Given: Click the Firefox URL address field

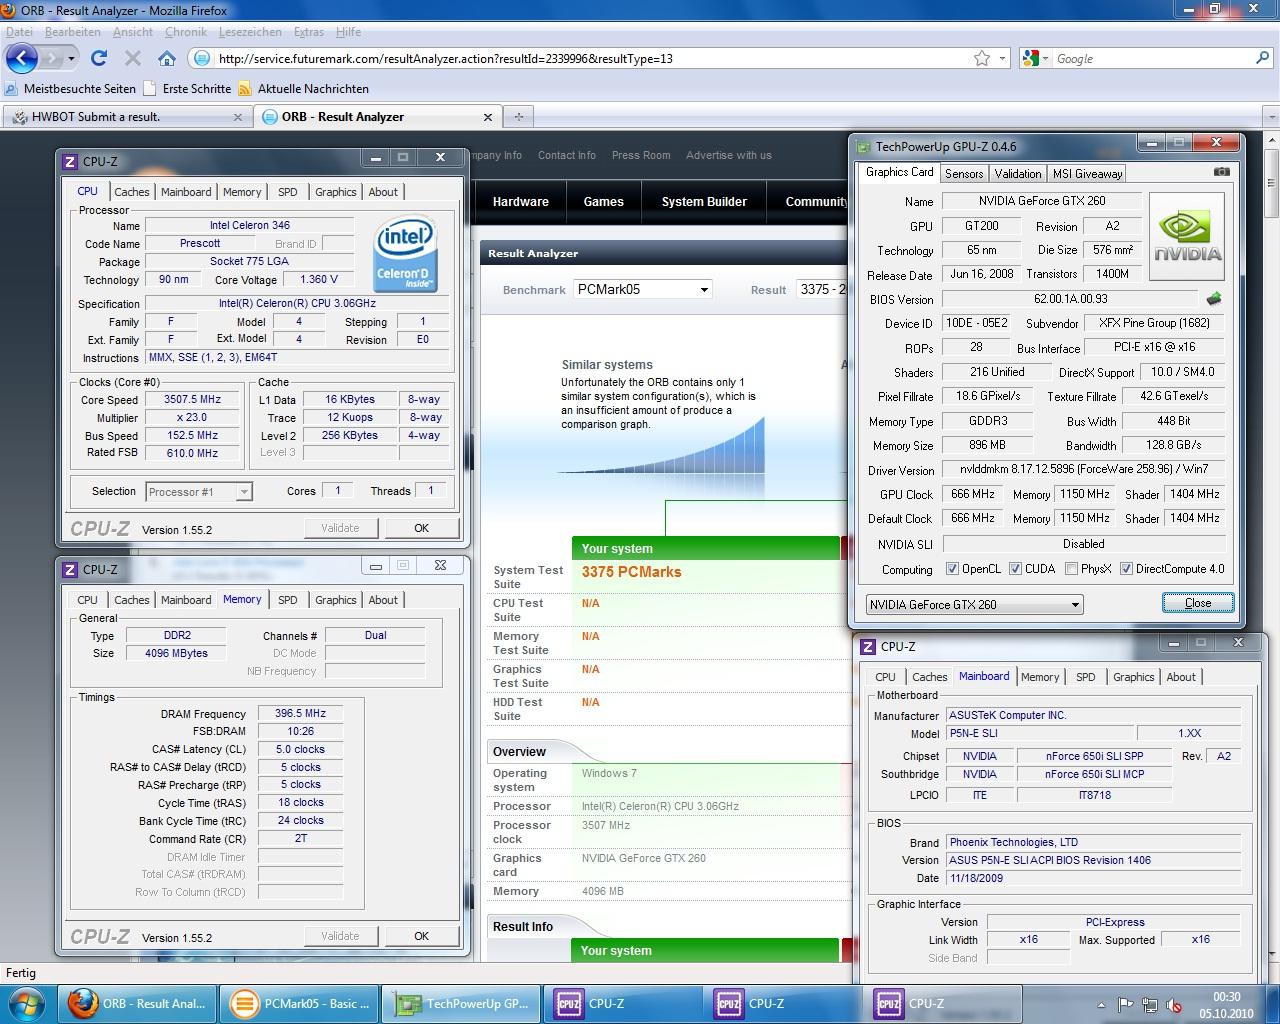Looking at the screenshot, I should point(590,58).
